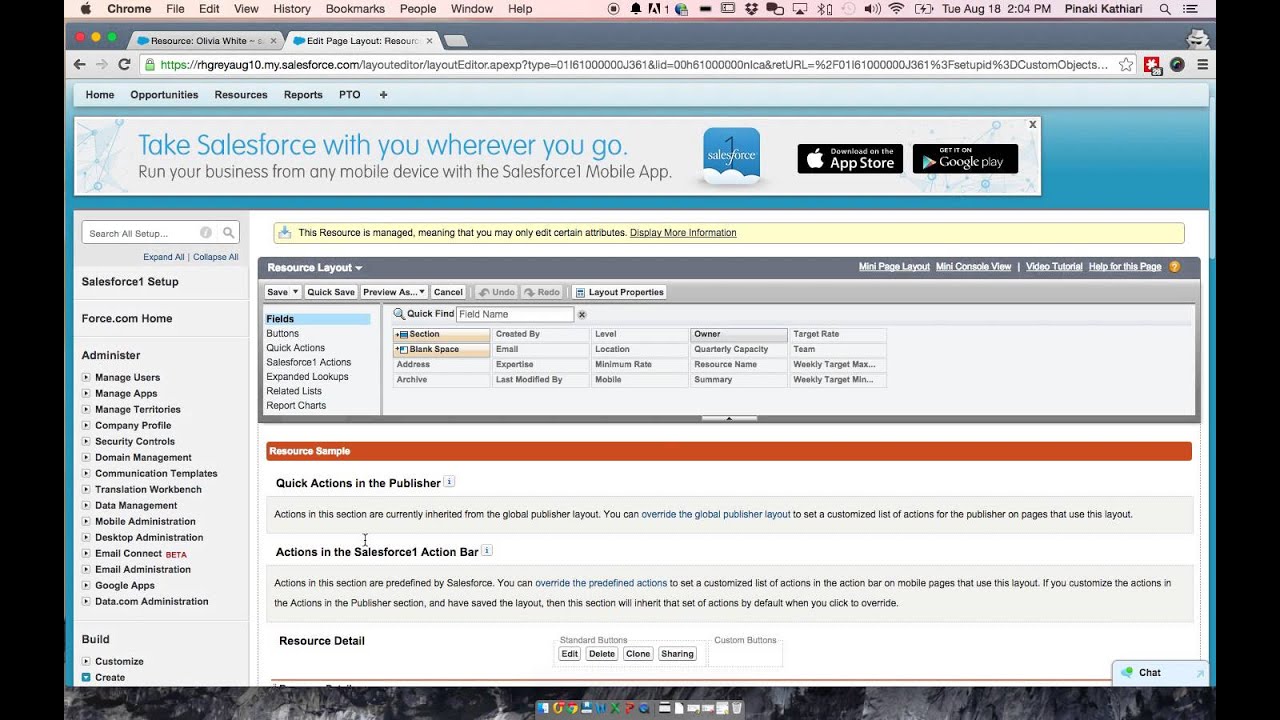This screenshot has width=1280, height=720.
Task: Close the Salesforce1 mobile app banner
Action: click(x=1033, y=125)
